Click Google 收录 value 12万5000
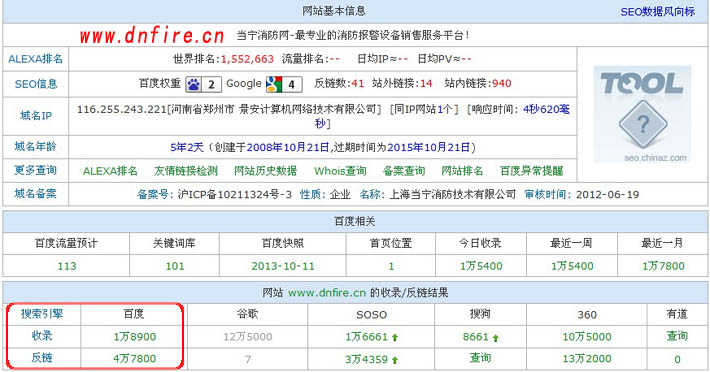The height and width of the screenshot is (372, 710). [x=248, y=337]
